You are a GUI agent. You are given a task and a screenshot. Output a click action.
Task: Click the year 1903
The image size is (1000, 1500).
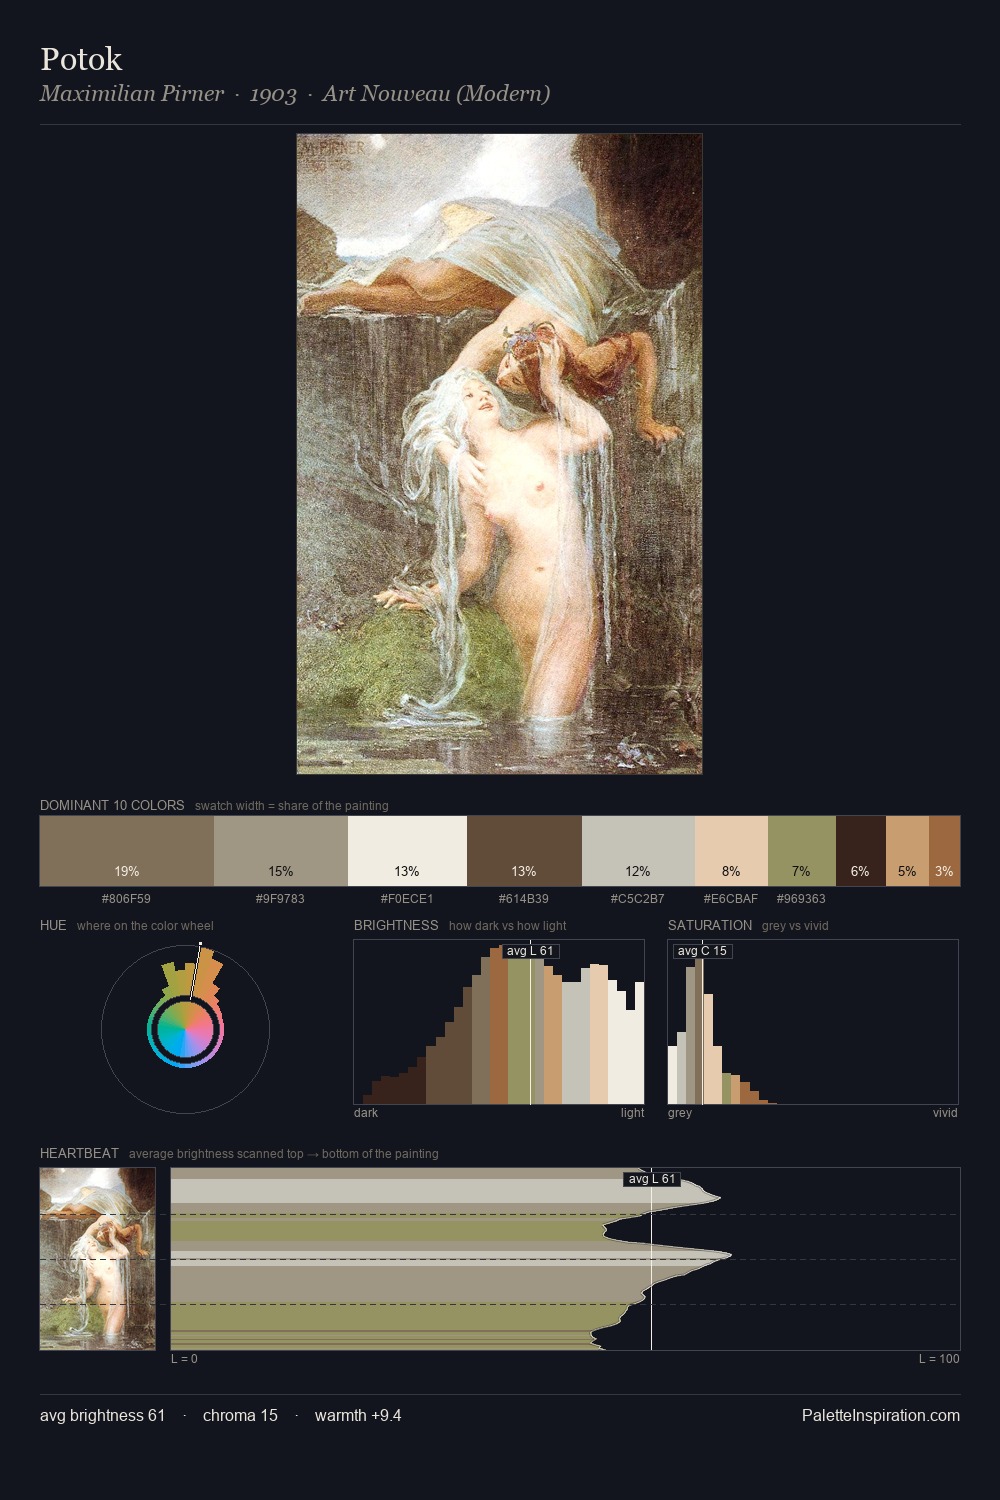[x=273, y=95]
